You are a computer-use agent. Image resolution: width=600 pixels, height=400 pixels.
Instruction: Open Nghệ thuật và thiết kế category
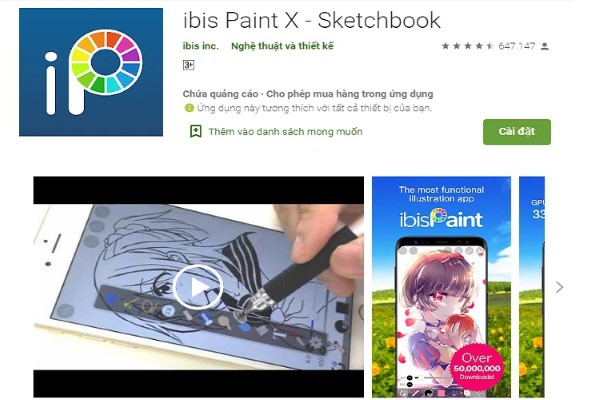click(282, 46)
